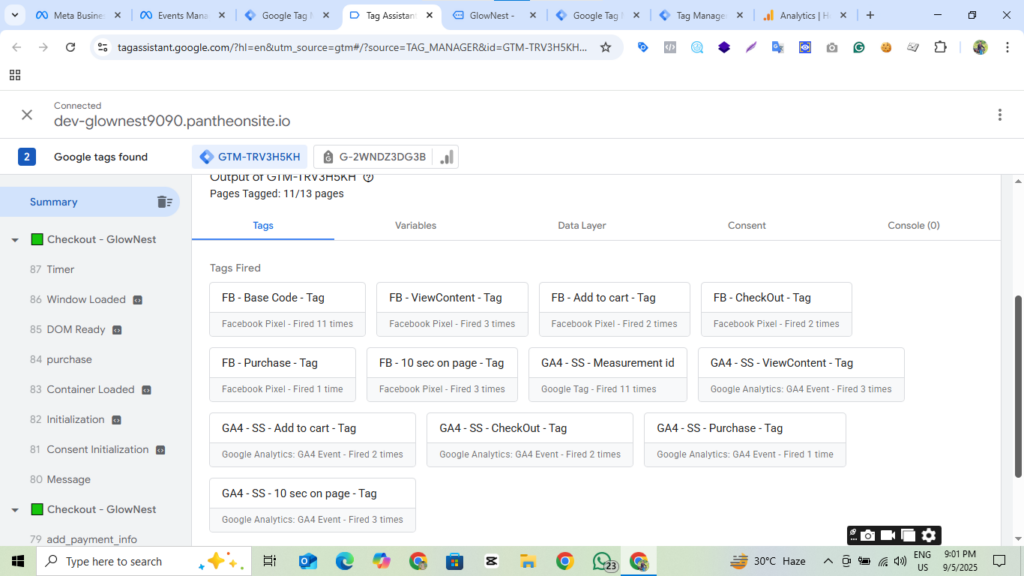This screenshot has width=1024, height=576.
Task: Clear events using the Summary delete icon
Action: (164, 202)
